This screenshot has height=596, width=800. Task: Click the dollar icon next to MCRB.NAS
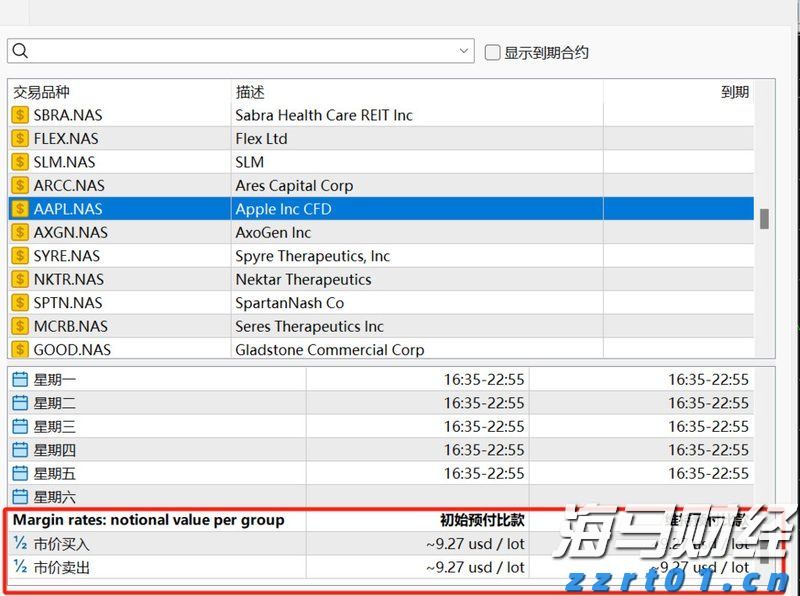pos(20,326)
